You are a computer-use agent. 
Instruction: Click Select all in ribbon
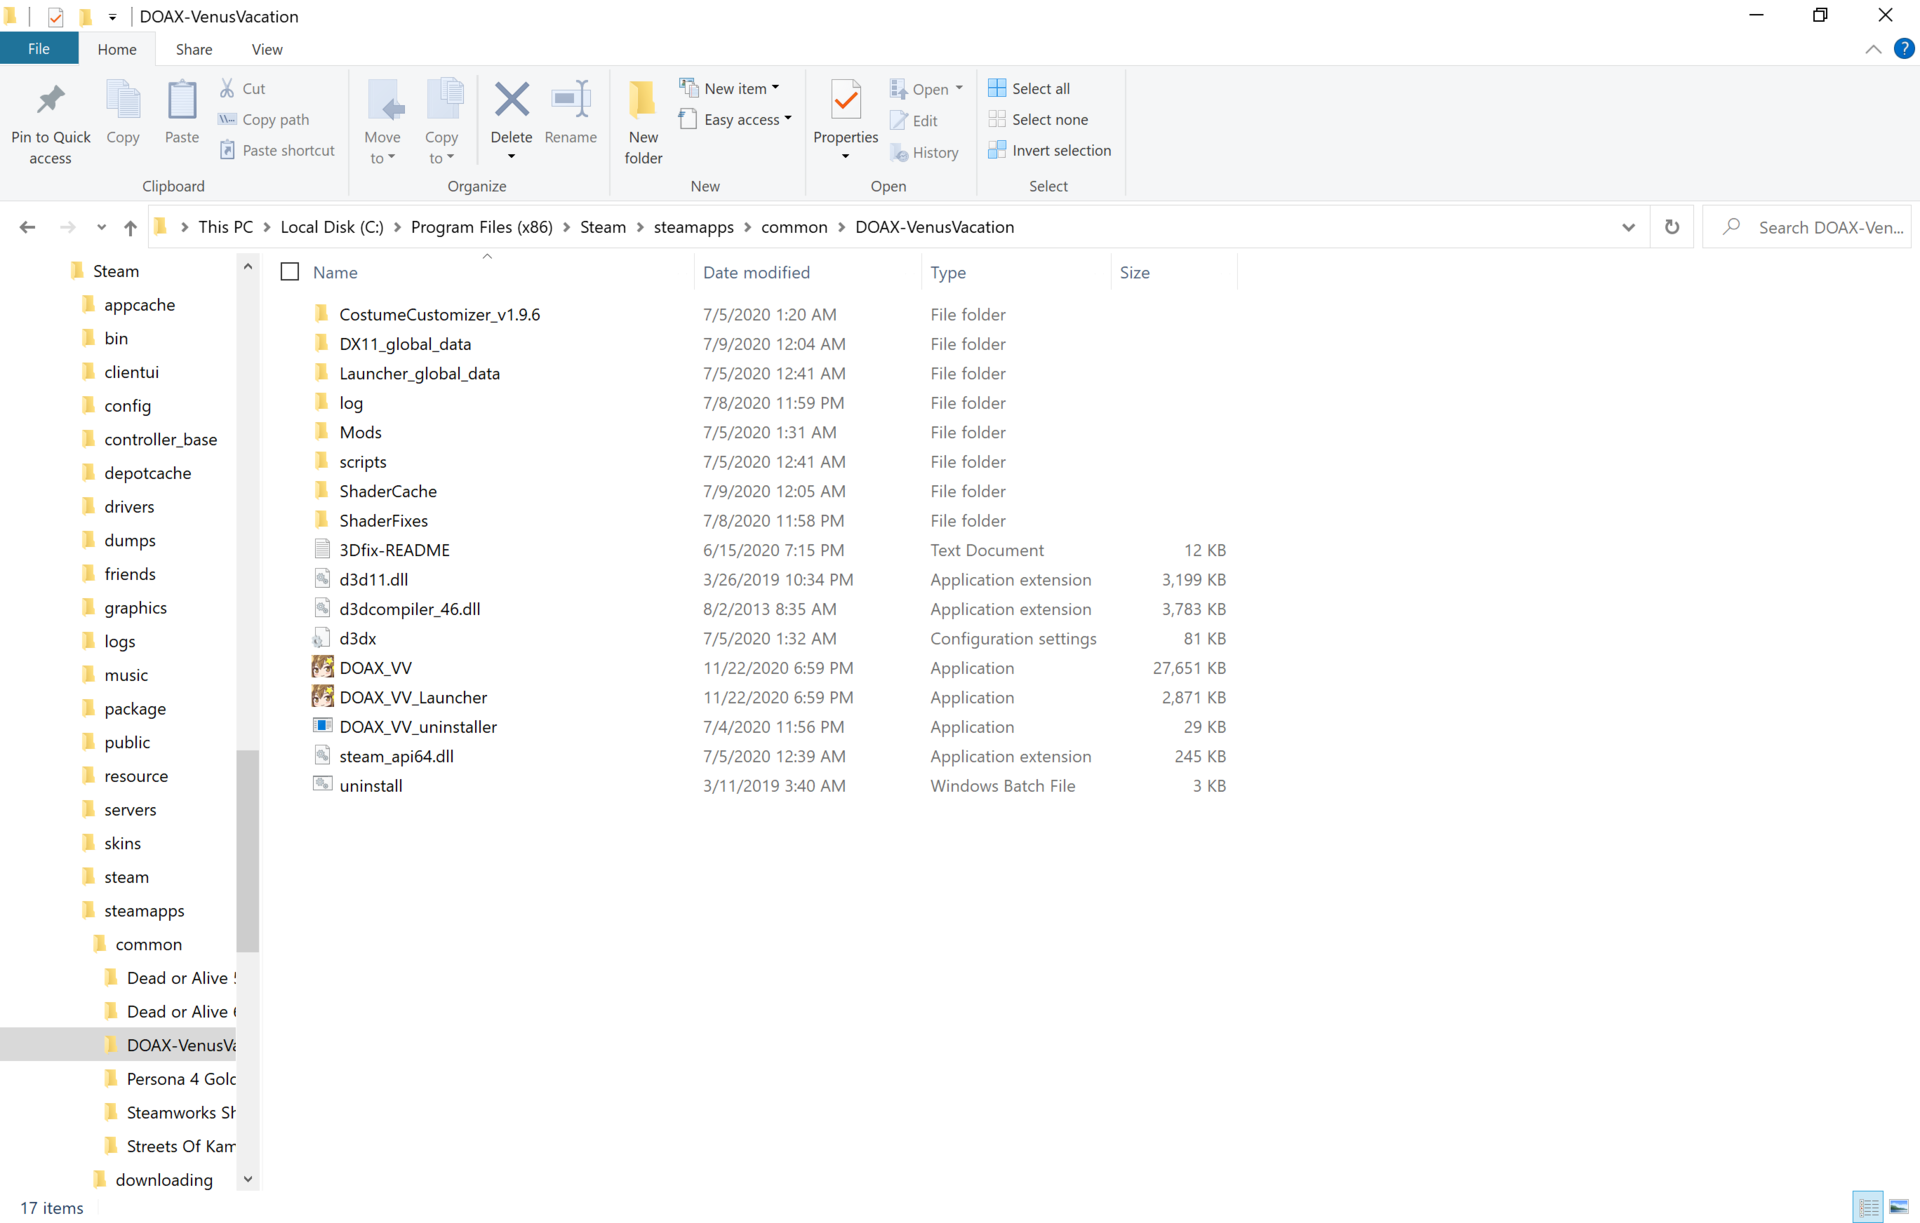pyautogui.click(x=1029, y=88)
